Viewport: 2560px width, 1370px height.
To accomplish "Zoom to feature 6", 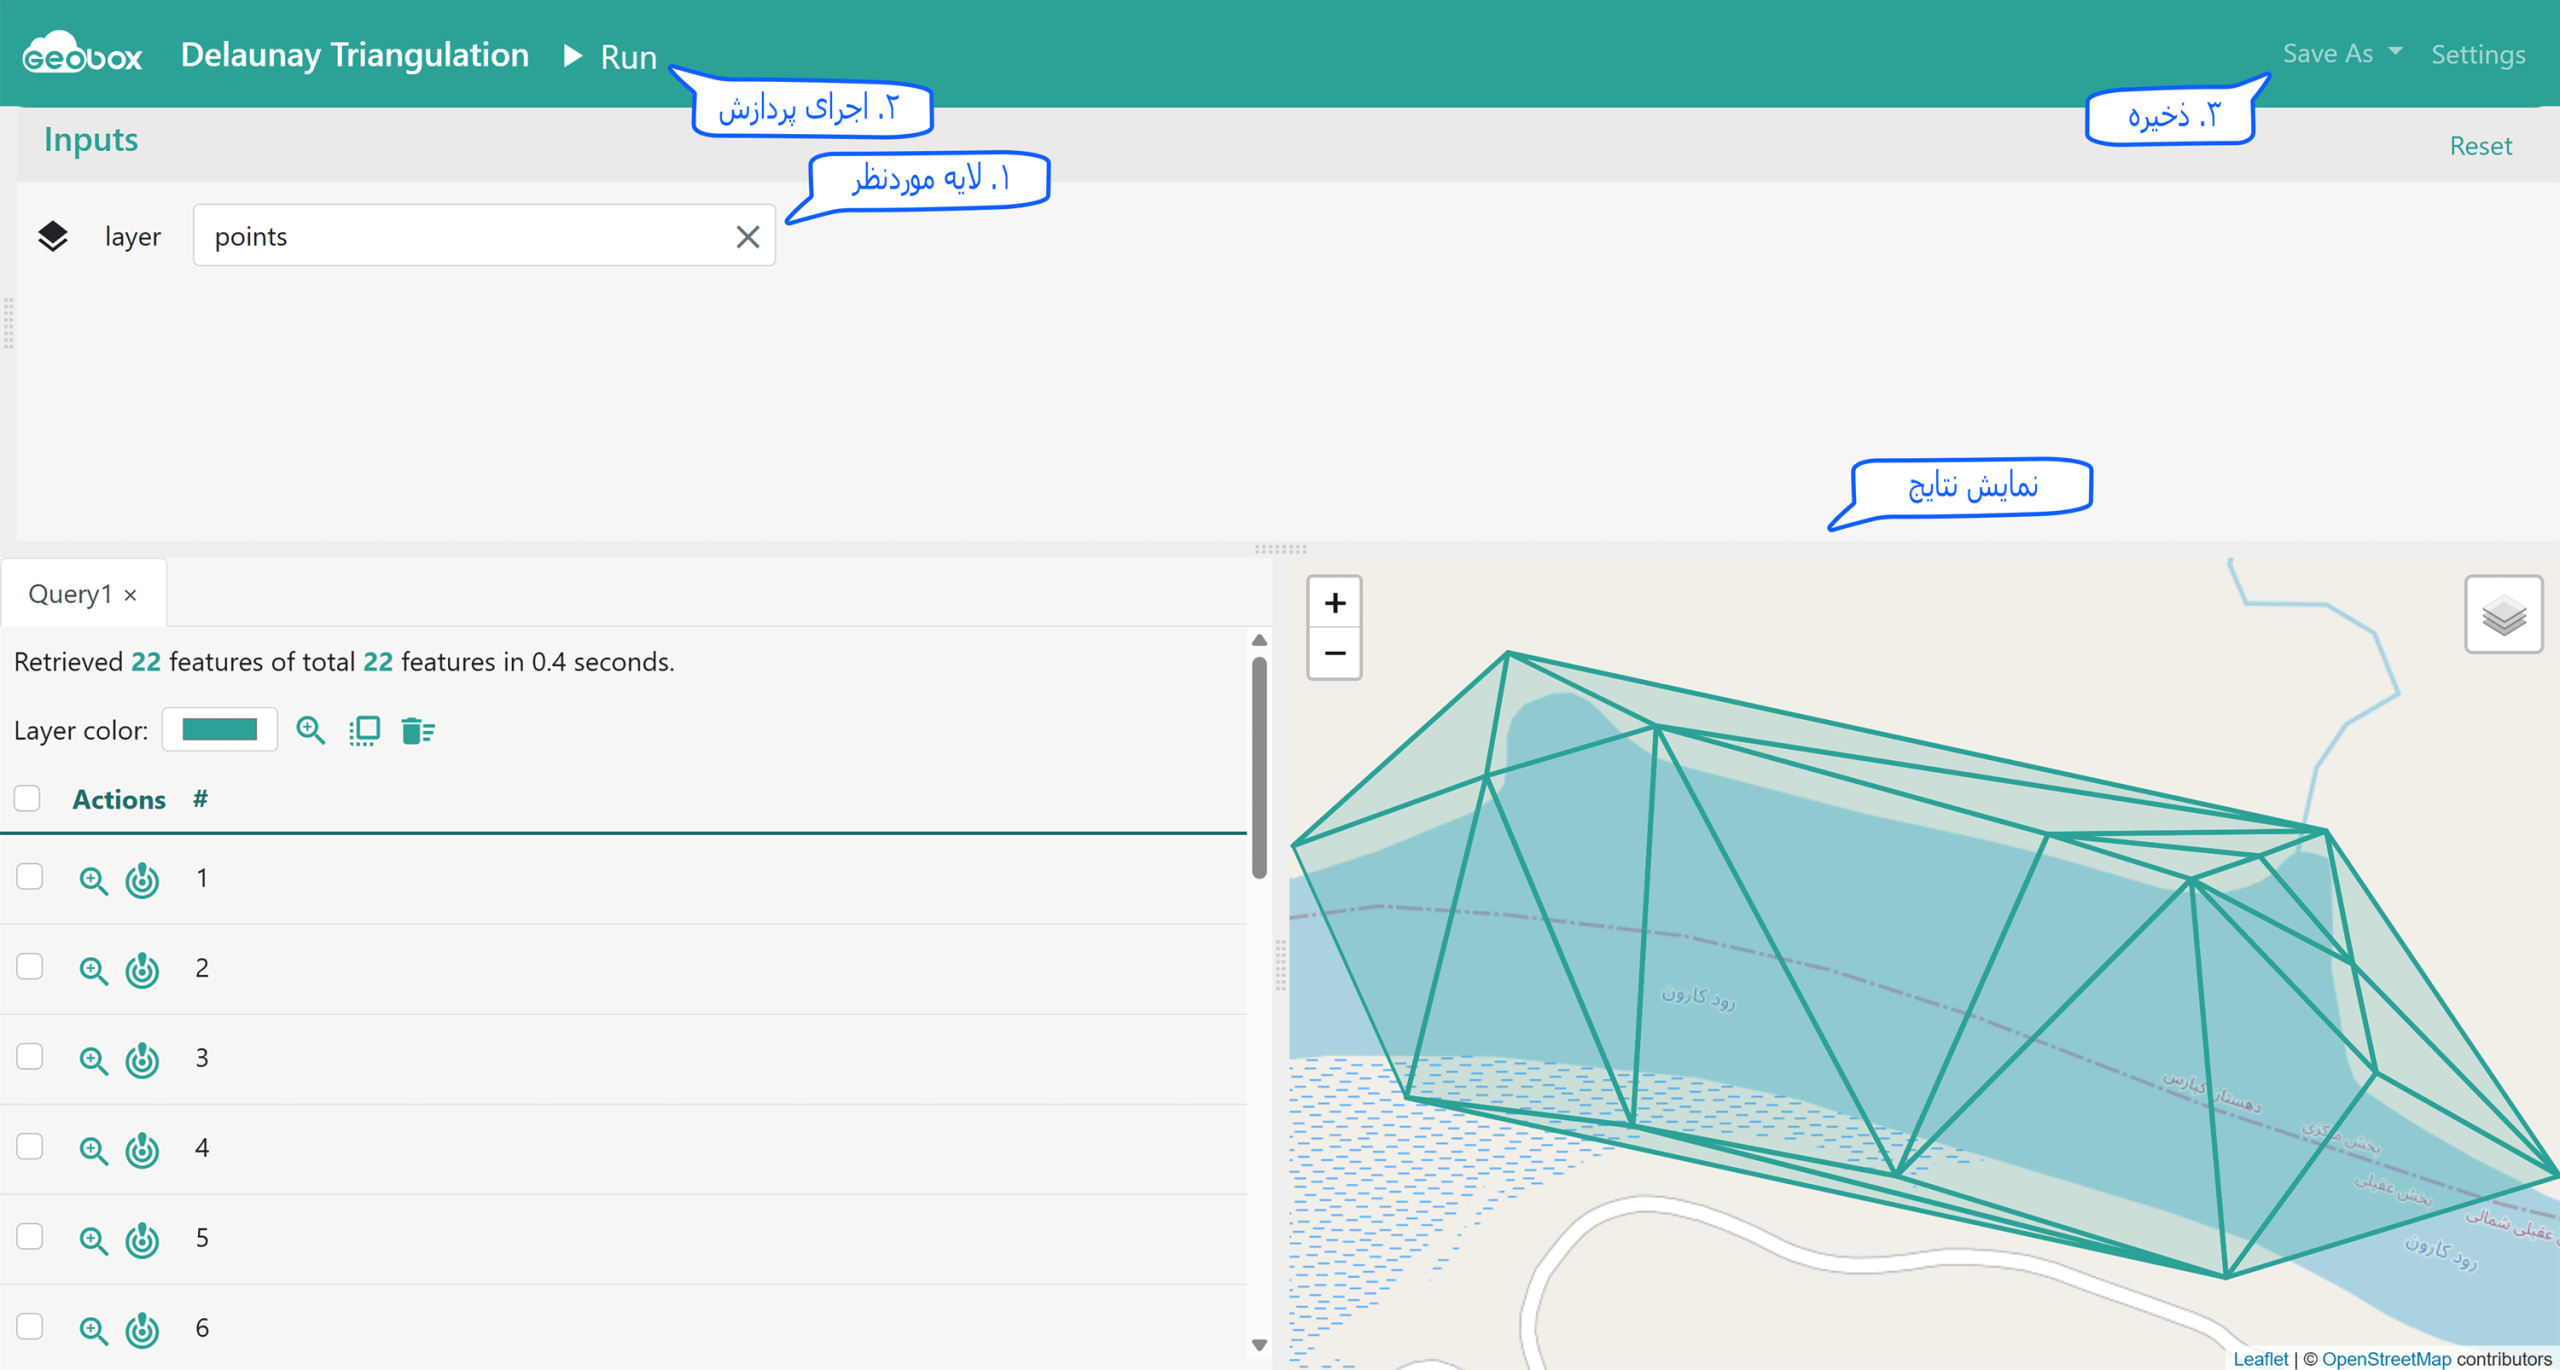I will click(x=93, y=1330).
